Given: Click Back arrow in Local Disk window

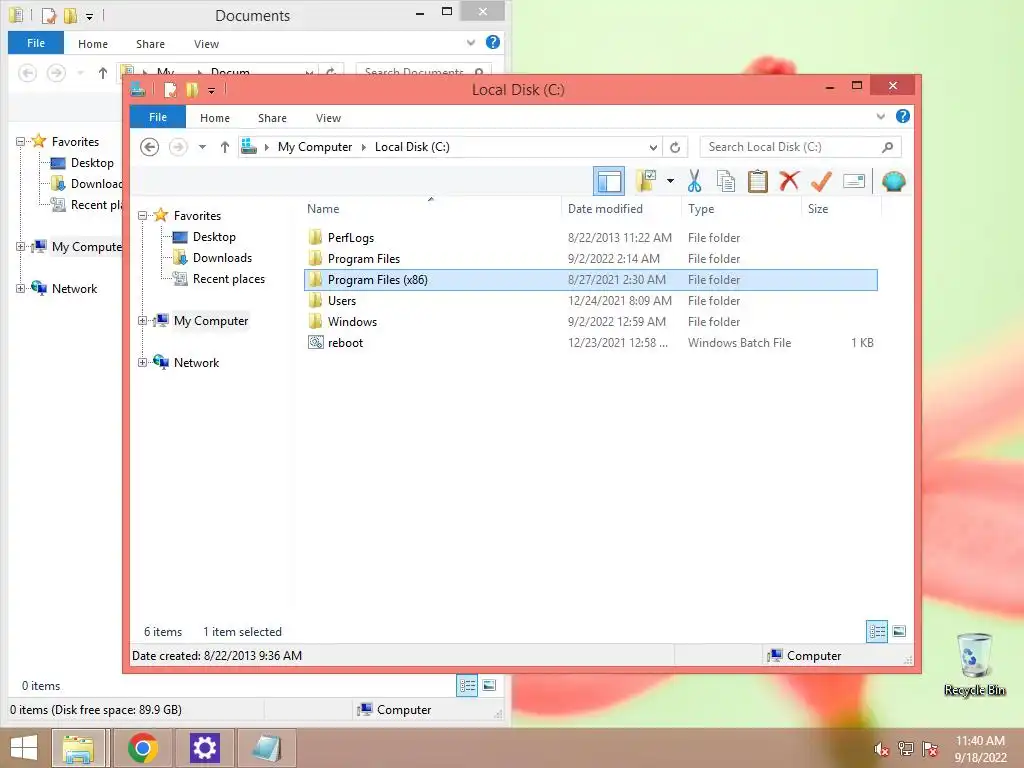Looking at the screenshot, I should (x=150, y=147).
